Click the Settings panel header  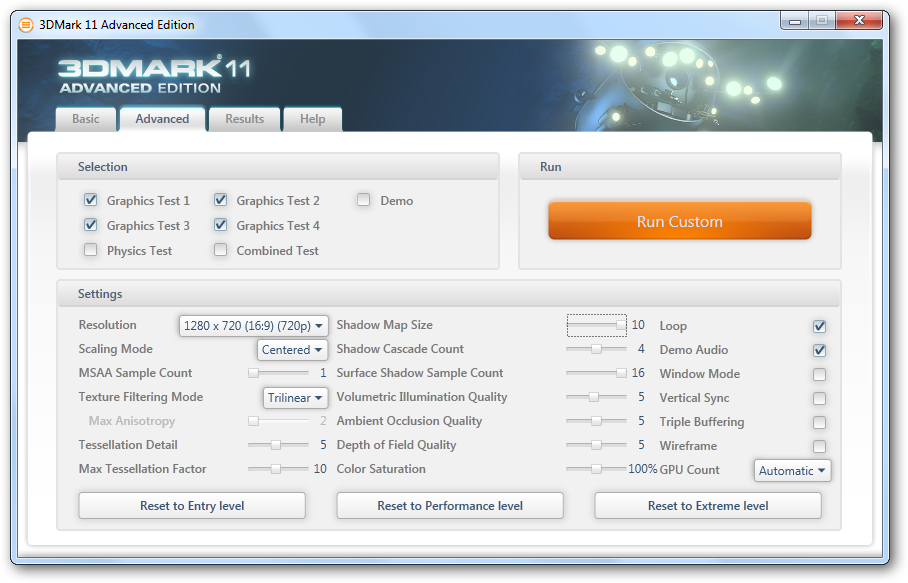pyautogui.click(x=449, y=294)
